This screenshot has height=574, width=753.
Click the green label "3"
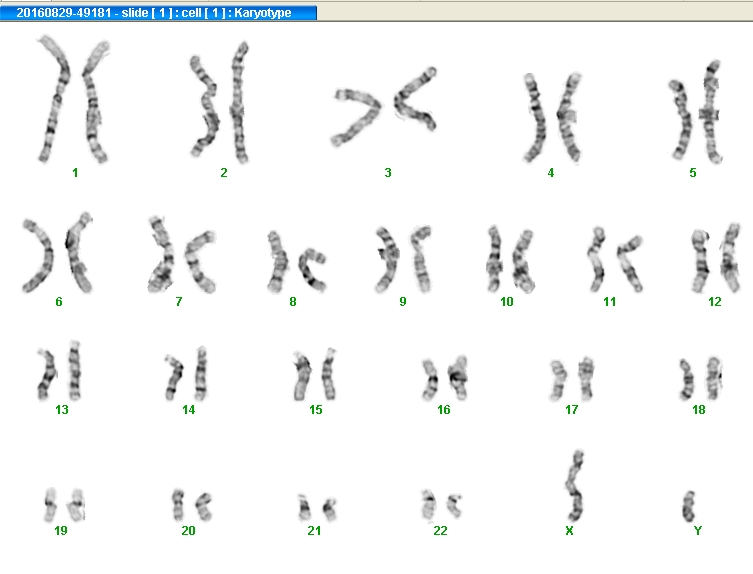tap(388, 173)
